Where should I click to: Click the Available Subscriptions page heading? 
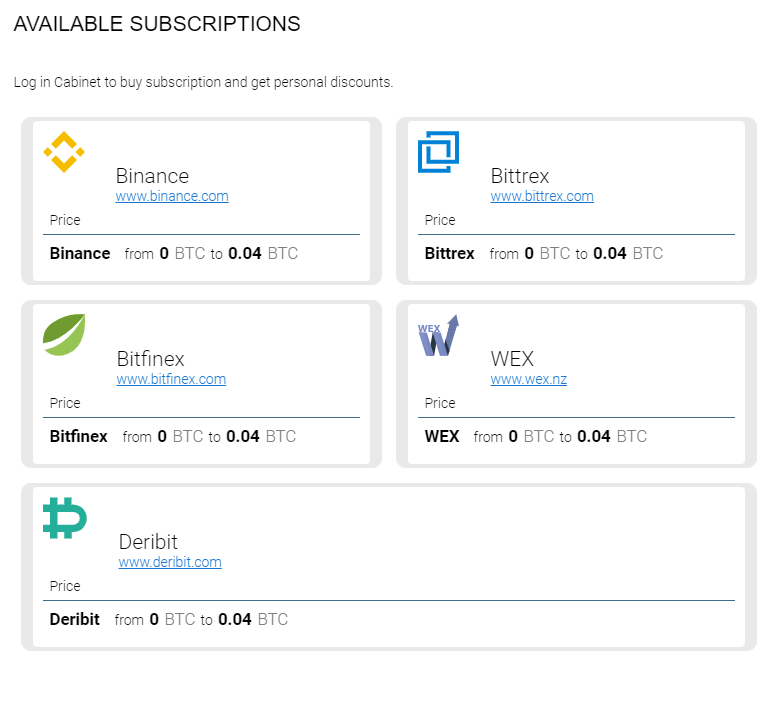pos(157,24)
